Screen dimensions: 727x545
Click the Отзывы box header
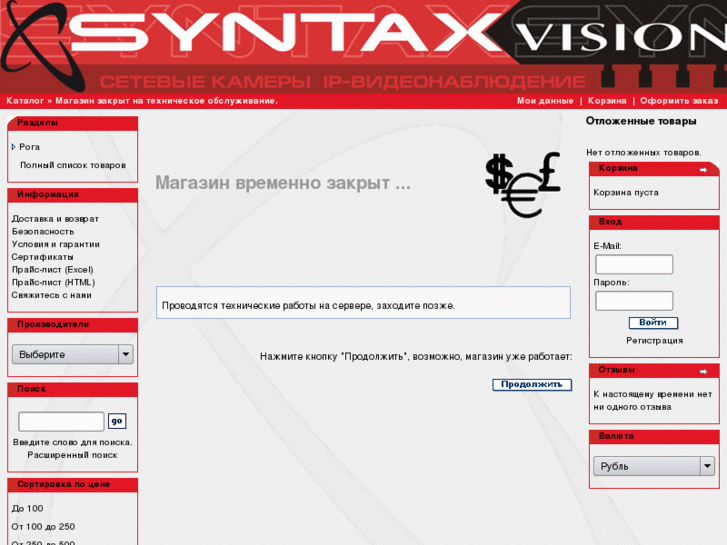(x=654, y=370)
